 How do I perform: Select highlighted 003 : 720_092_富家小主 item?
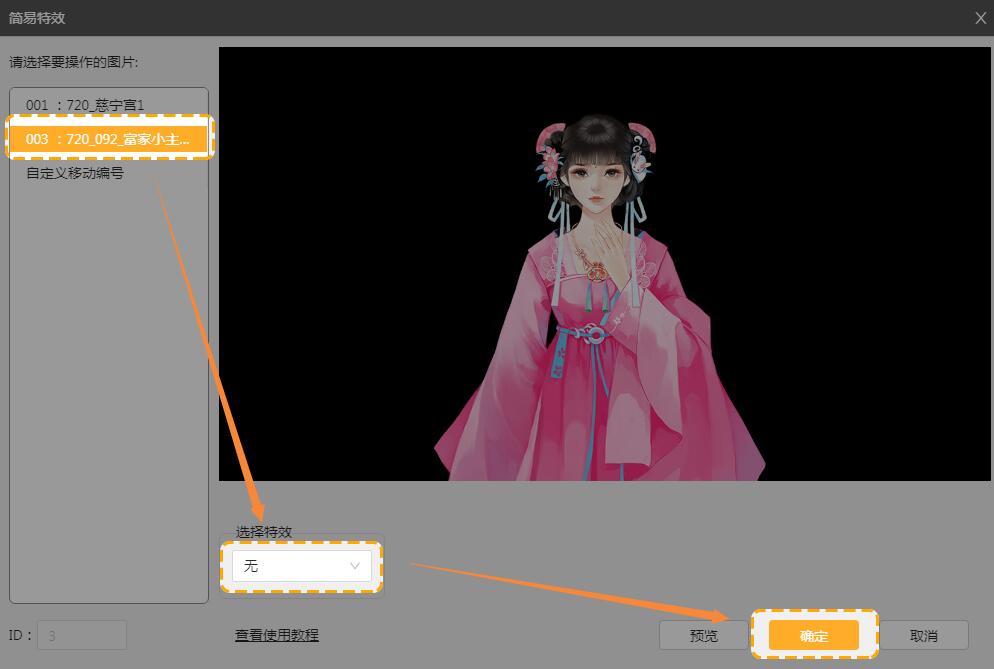point(108,139)
